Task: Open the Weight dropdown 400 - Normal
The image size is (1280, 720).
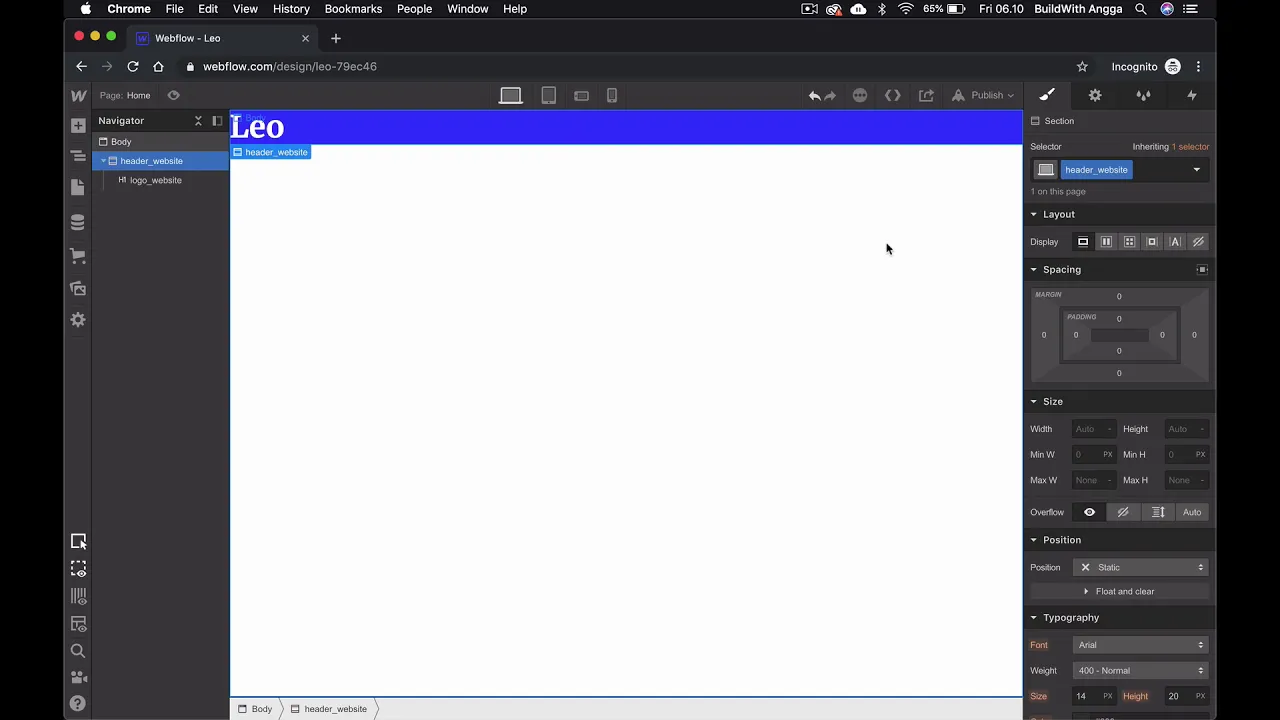Action: click(x=1141, y=671)
